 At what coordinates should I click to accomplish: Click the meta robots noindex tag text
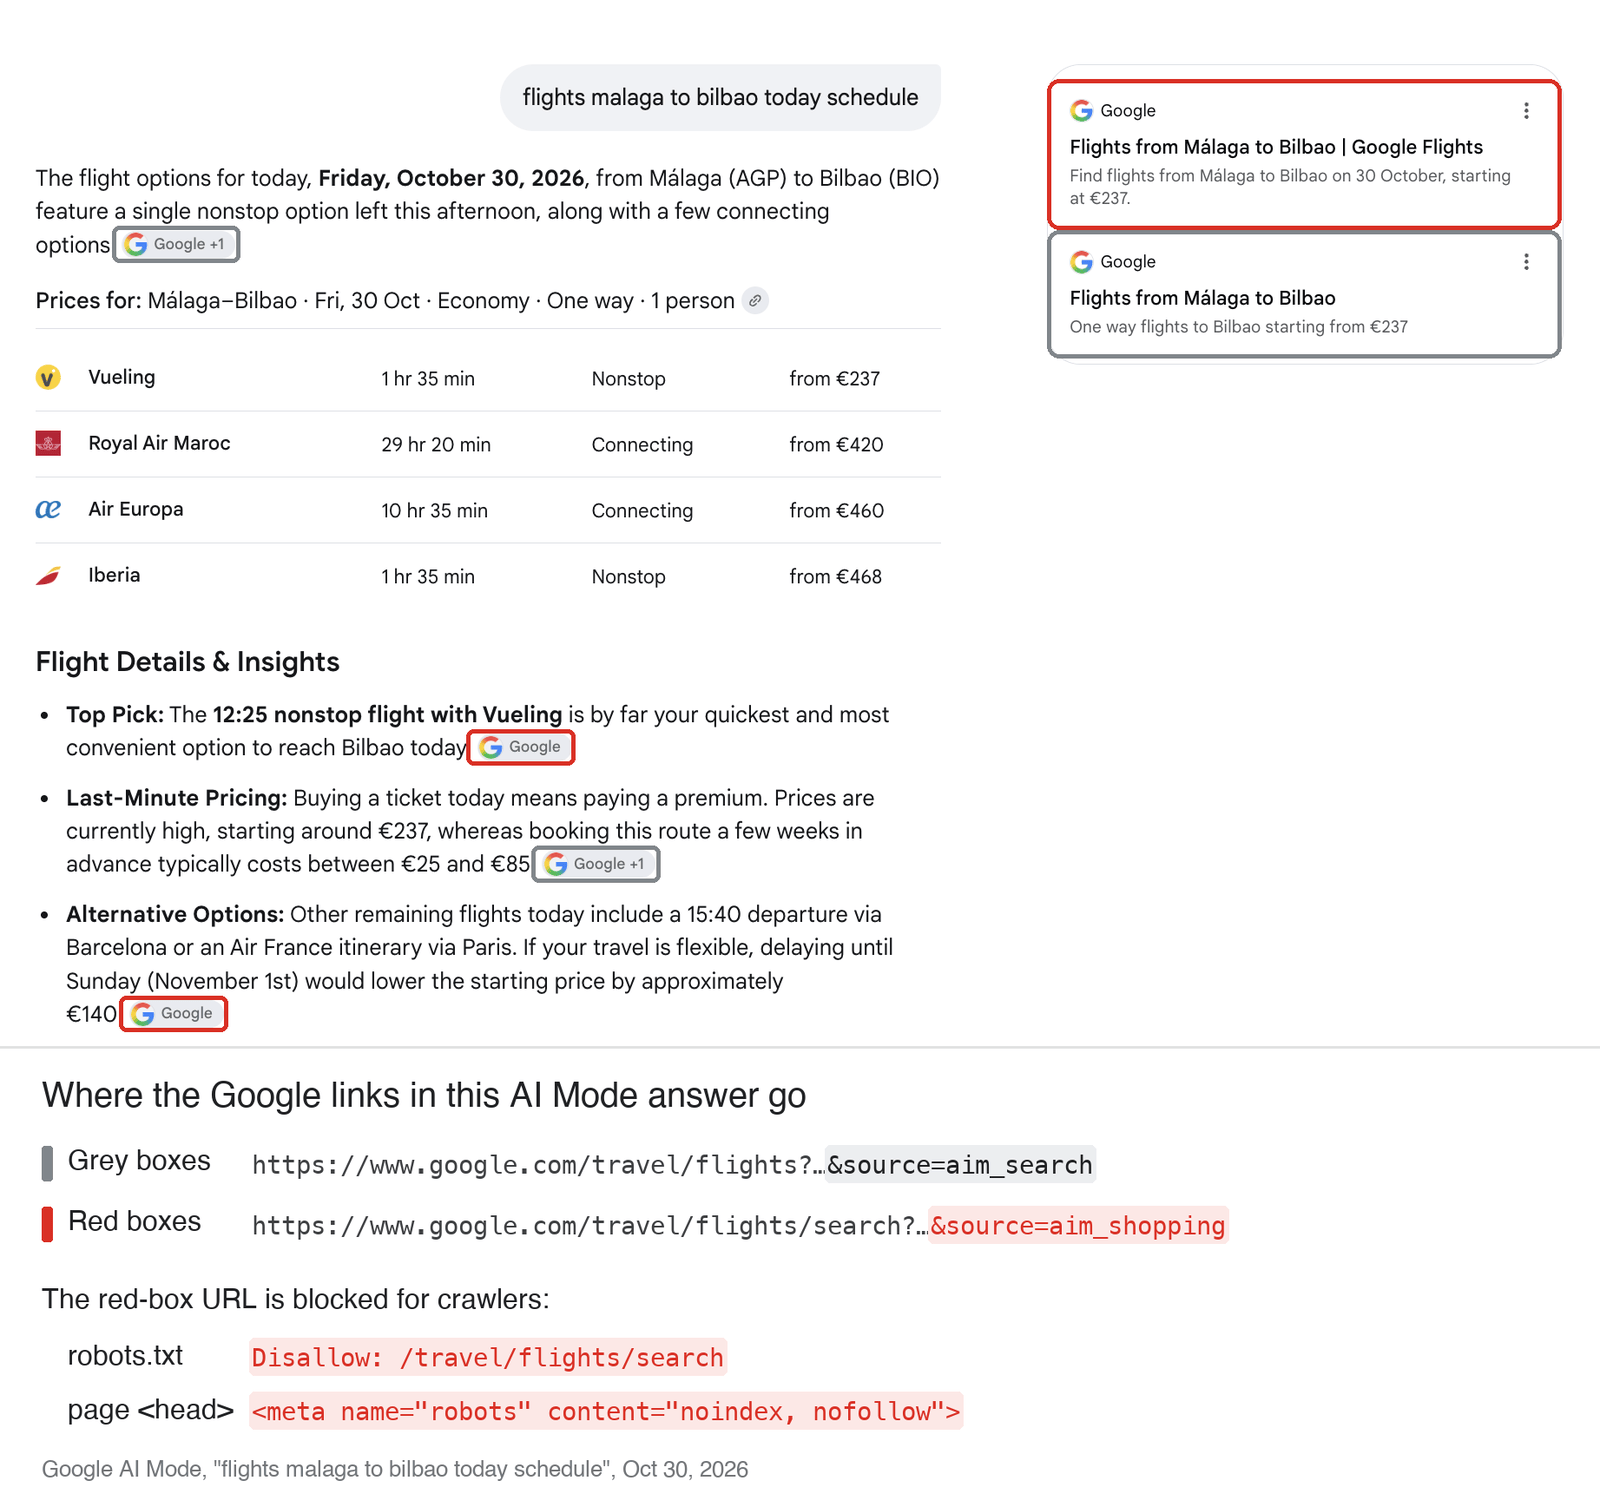point(606,1412)
